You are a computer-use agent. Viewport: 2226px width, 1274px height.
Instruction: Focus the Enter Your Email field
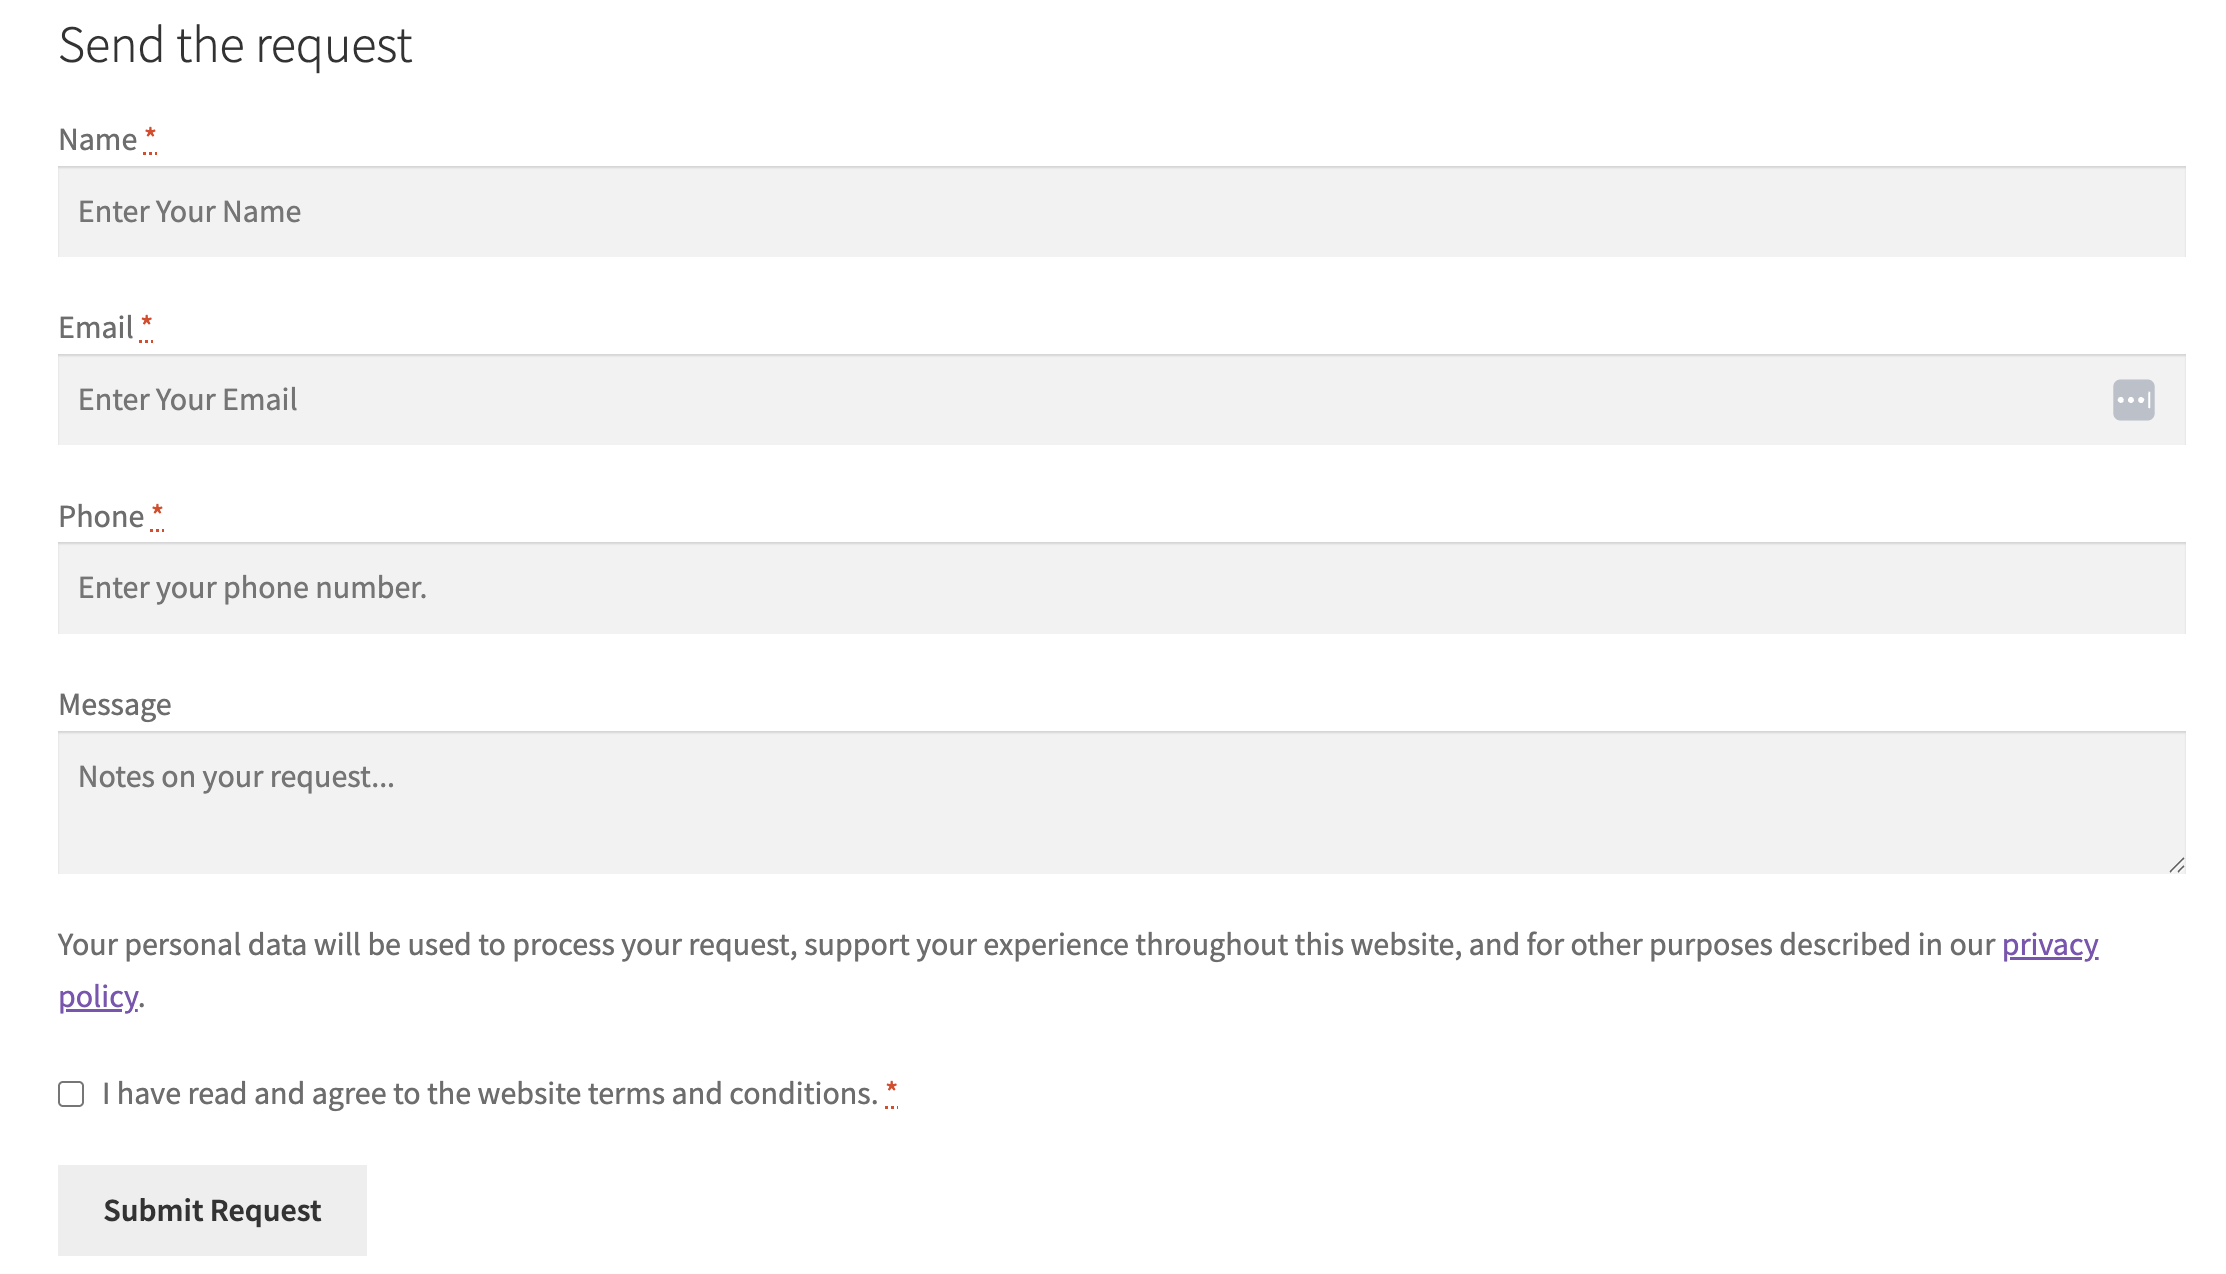(1080, 400)
